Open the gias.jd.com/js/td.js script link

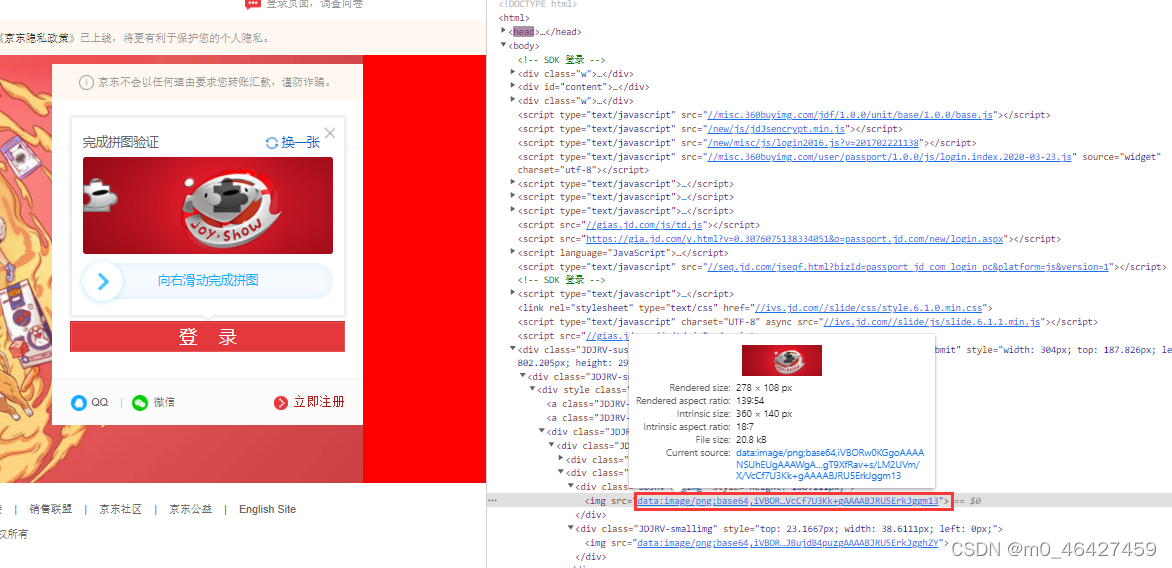click(644, 225)
